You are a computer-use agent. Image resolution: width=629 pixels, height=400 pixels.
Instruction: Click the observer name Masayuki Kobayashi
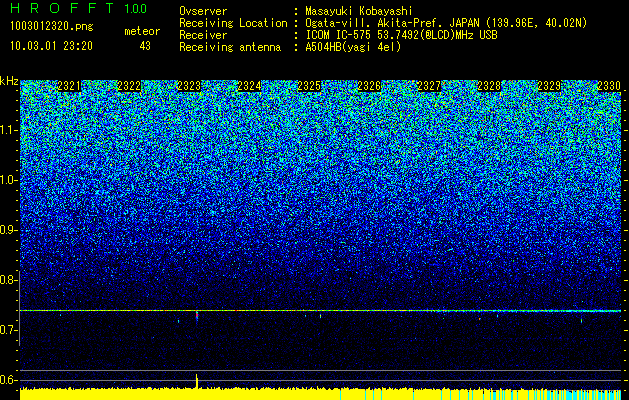tap(359, 11)
